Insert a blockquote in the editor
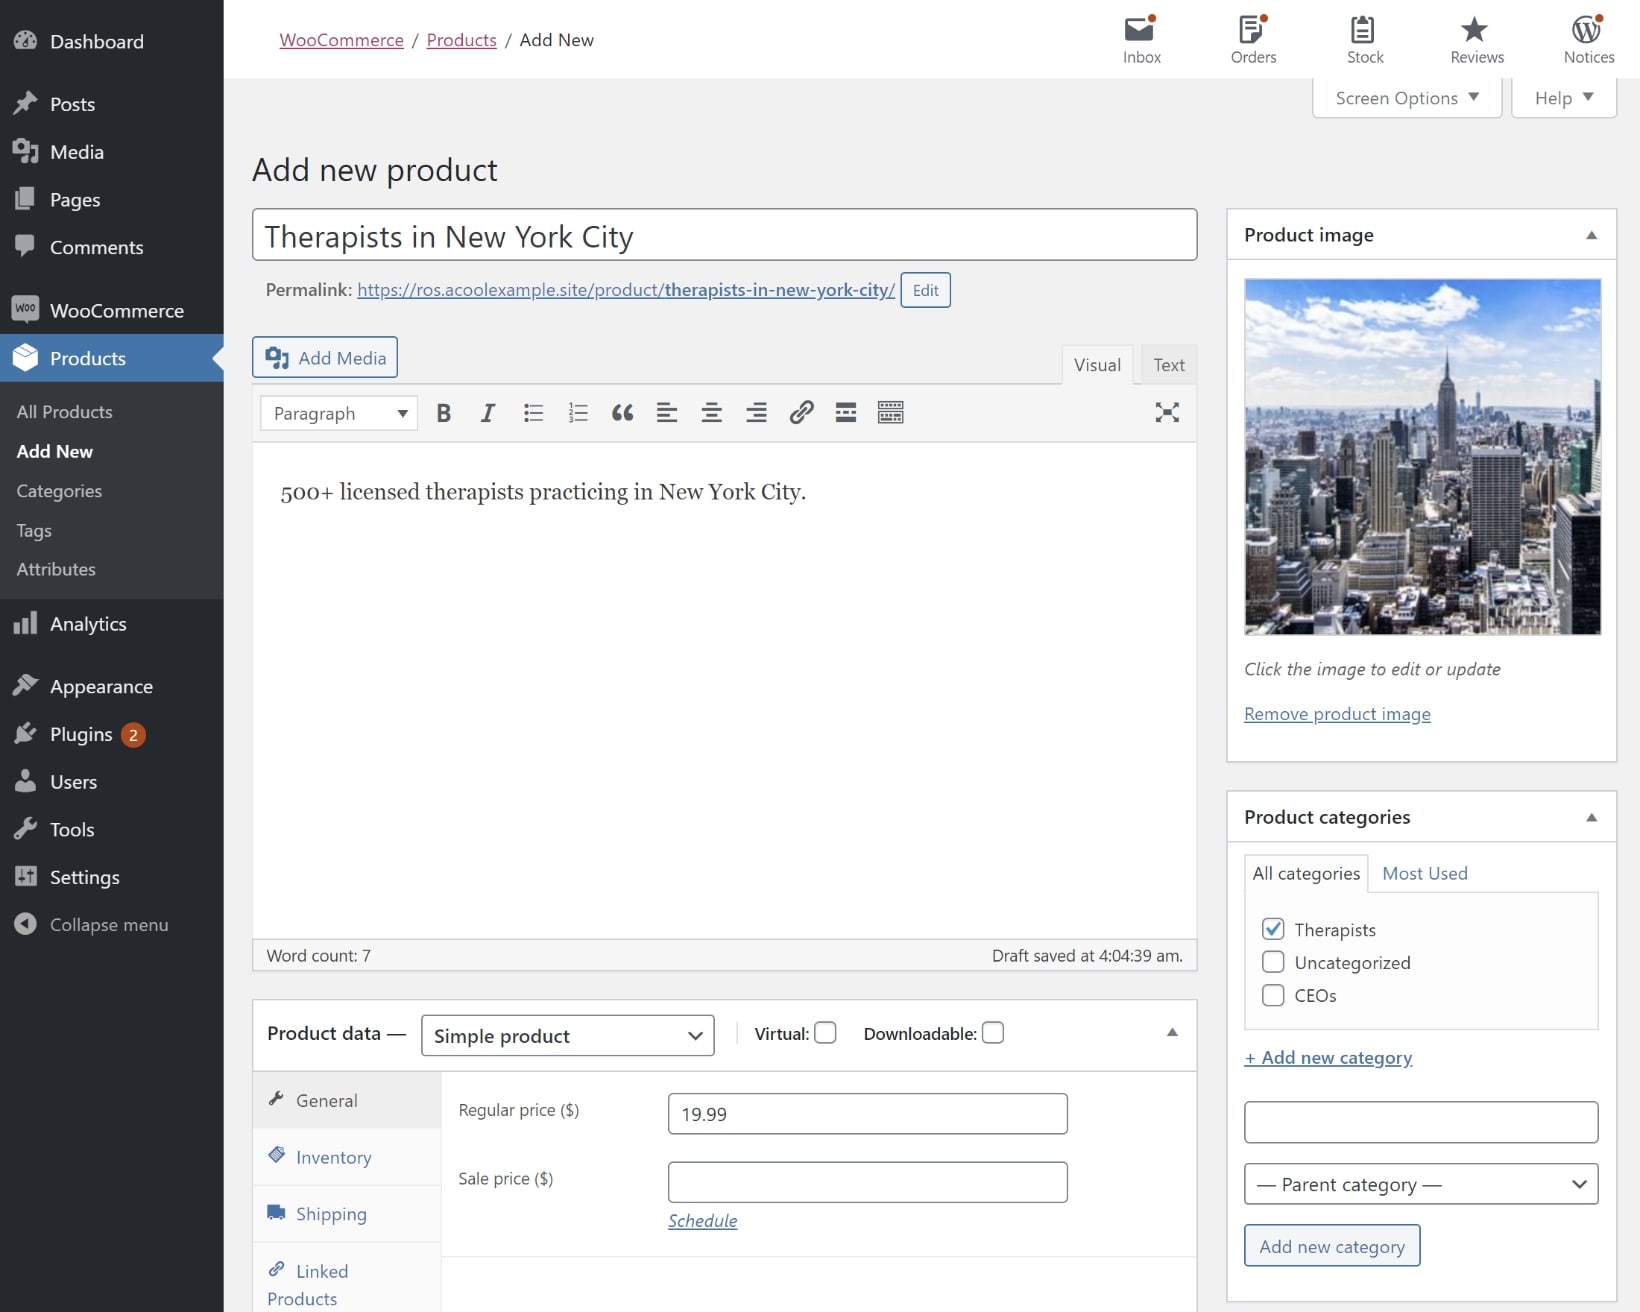Image resolution: width=1640 pixels, height=1312 pixels. (x=622, y=412)
